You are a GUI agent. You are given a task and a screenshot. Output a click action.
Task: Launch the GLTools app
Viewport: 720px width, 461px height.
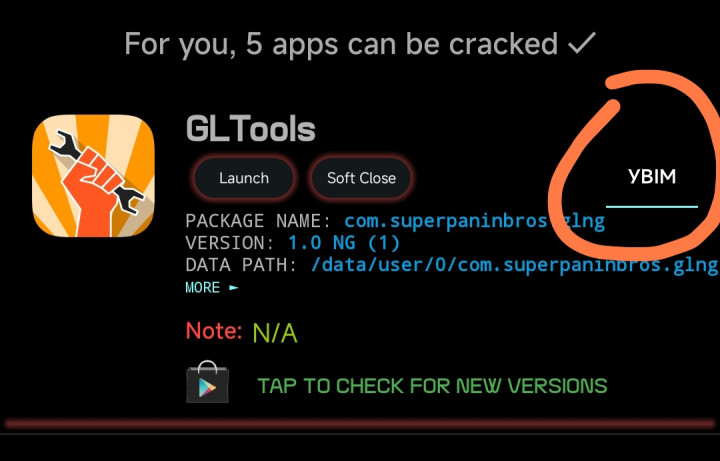(x=244, y=178)
